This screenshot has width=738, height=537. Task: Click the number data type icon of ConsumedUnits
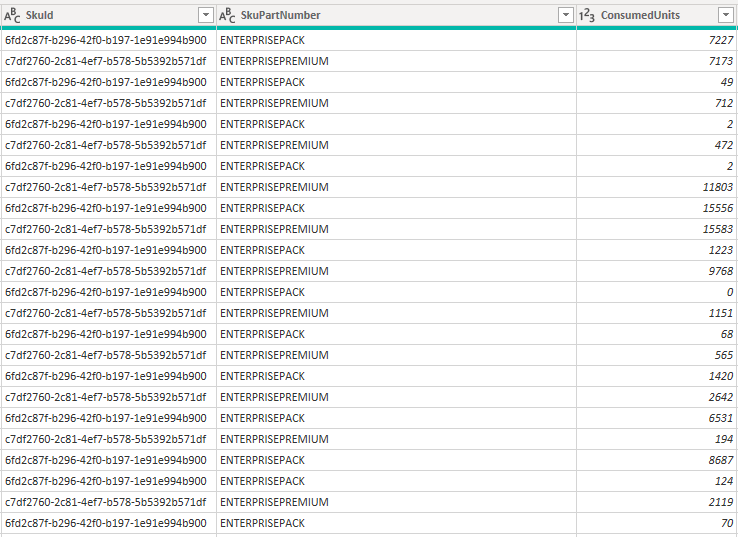pos(586,16)
